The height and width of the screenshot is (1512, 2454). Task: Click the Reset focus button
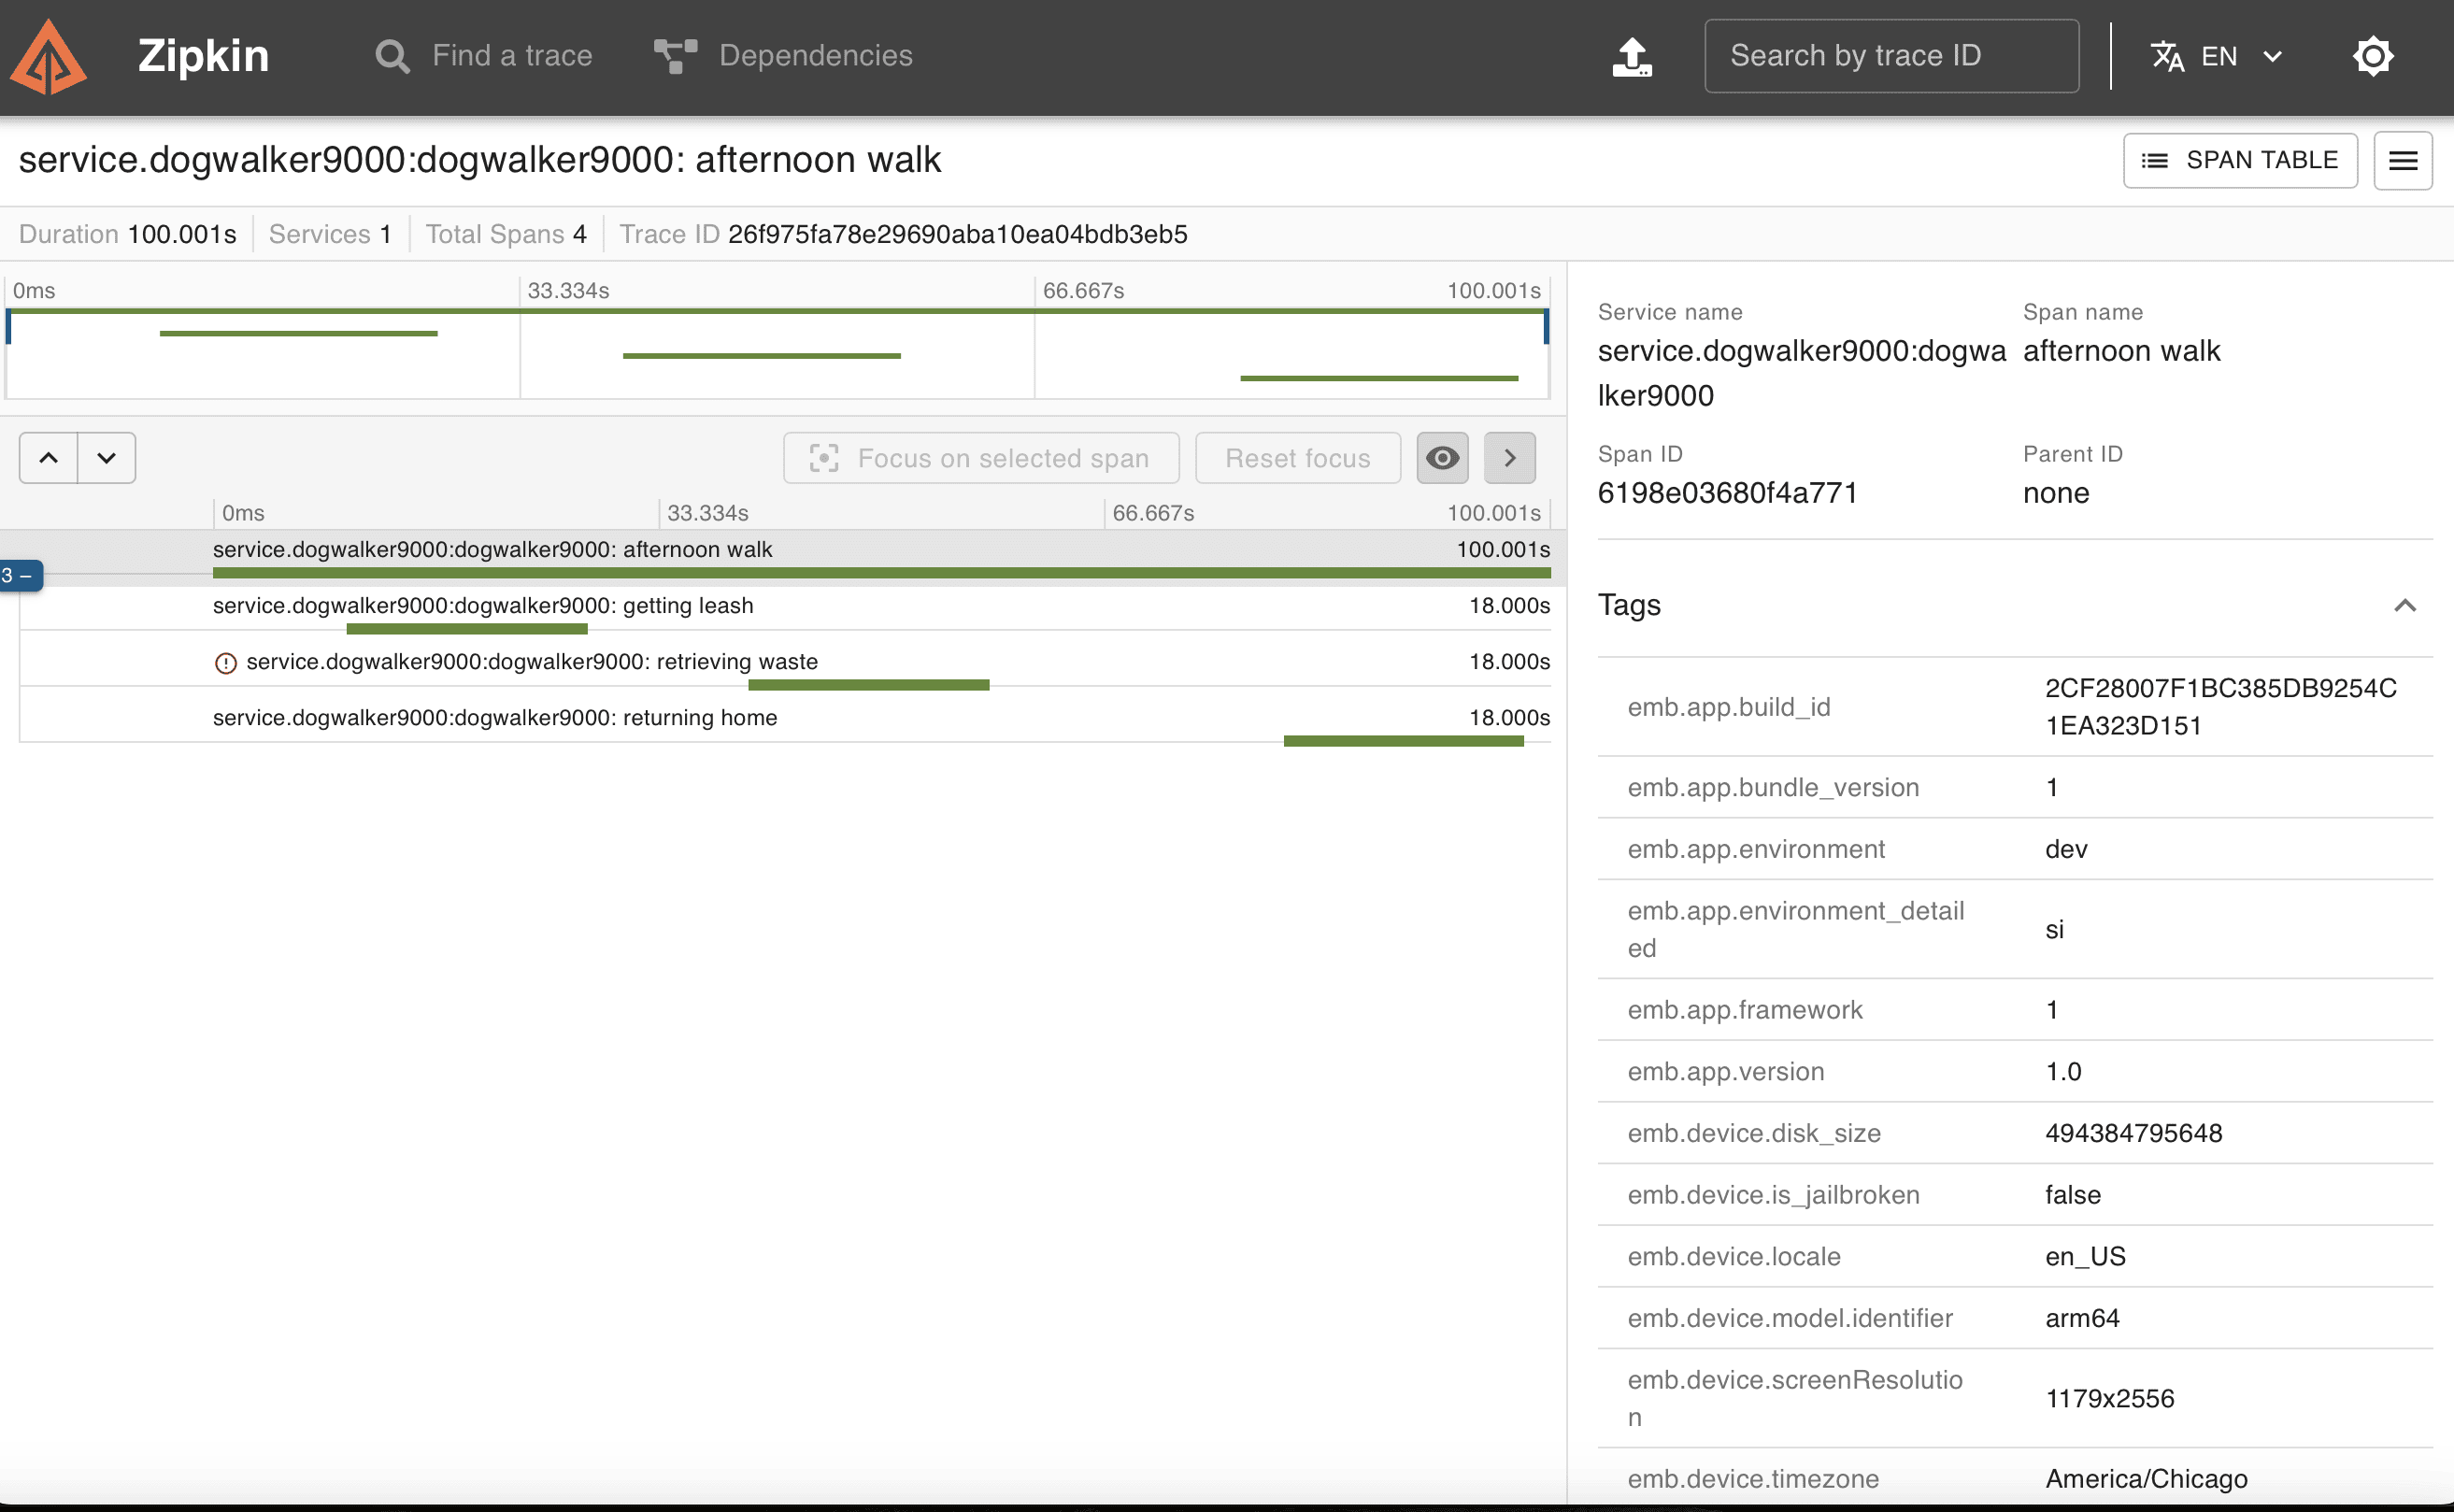tap(1298, 458)
